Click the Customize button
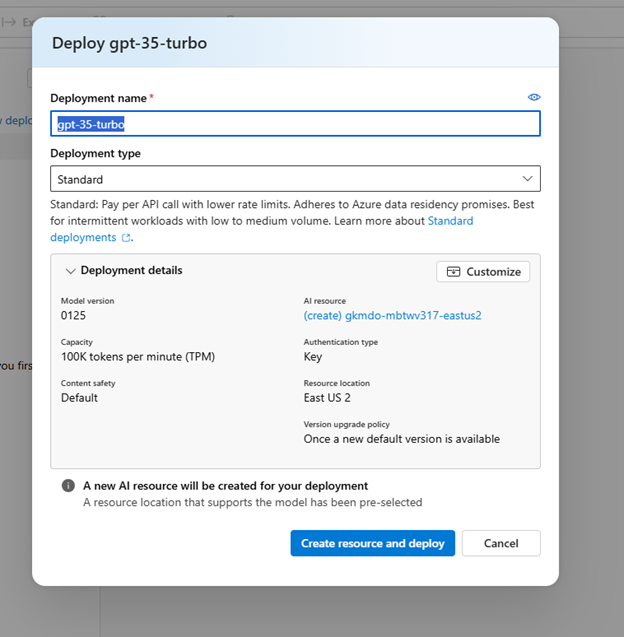The height and width of the screenshot is (637, 624). point(483,272)
